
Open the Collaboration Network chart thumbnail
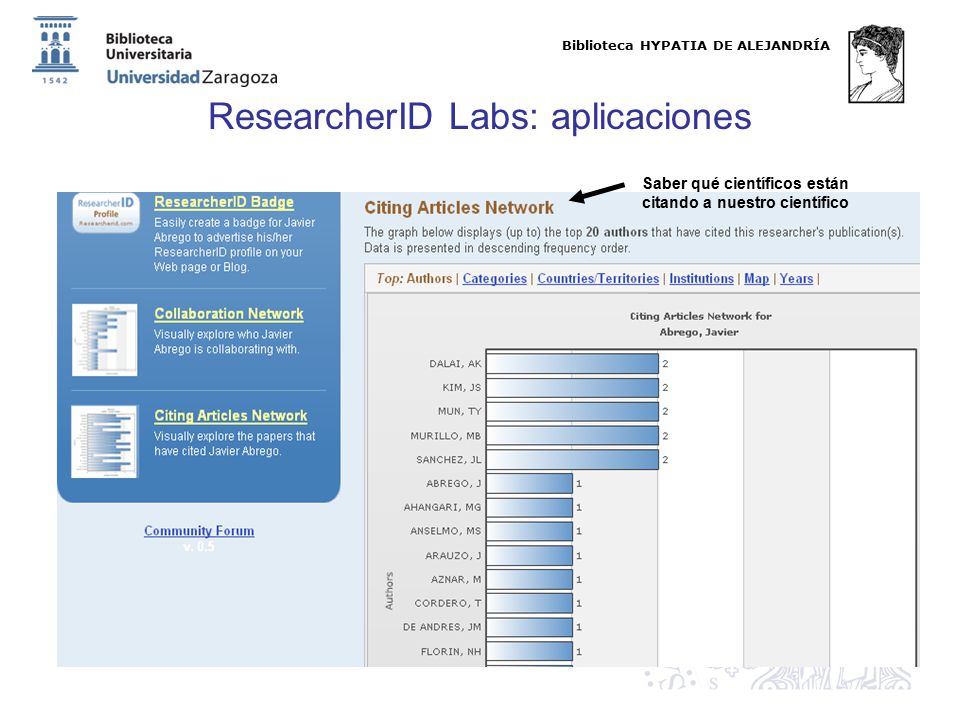pos(105,340)
